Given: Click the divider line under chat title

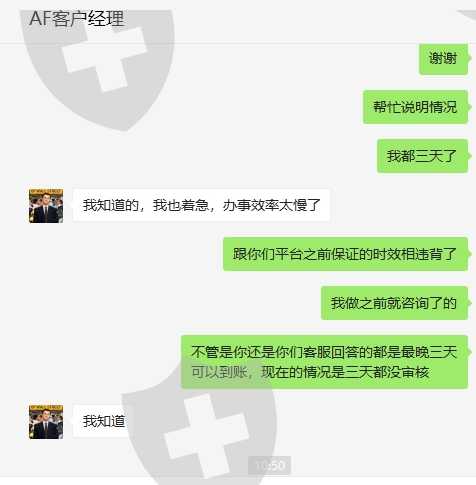Looking at the screenshot, I should coord(238,43).
